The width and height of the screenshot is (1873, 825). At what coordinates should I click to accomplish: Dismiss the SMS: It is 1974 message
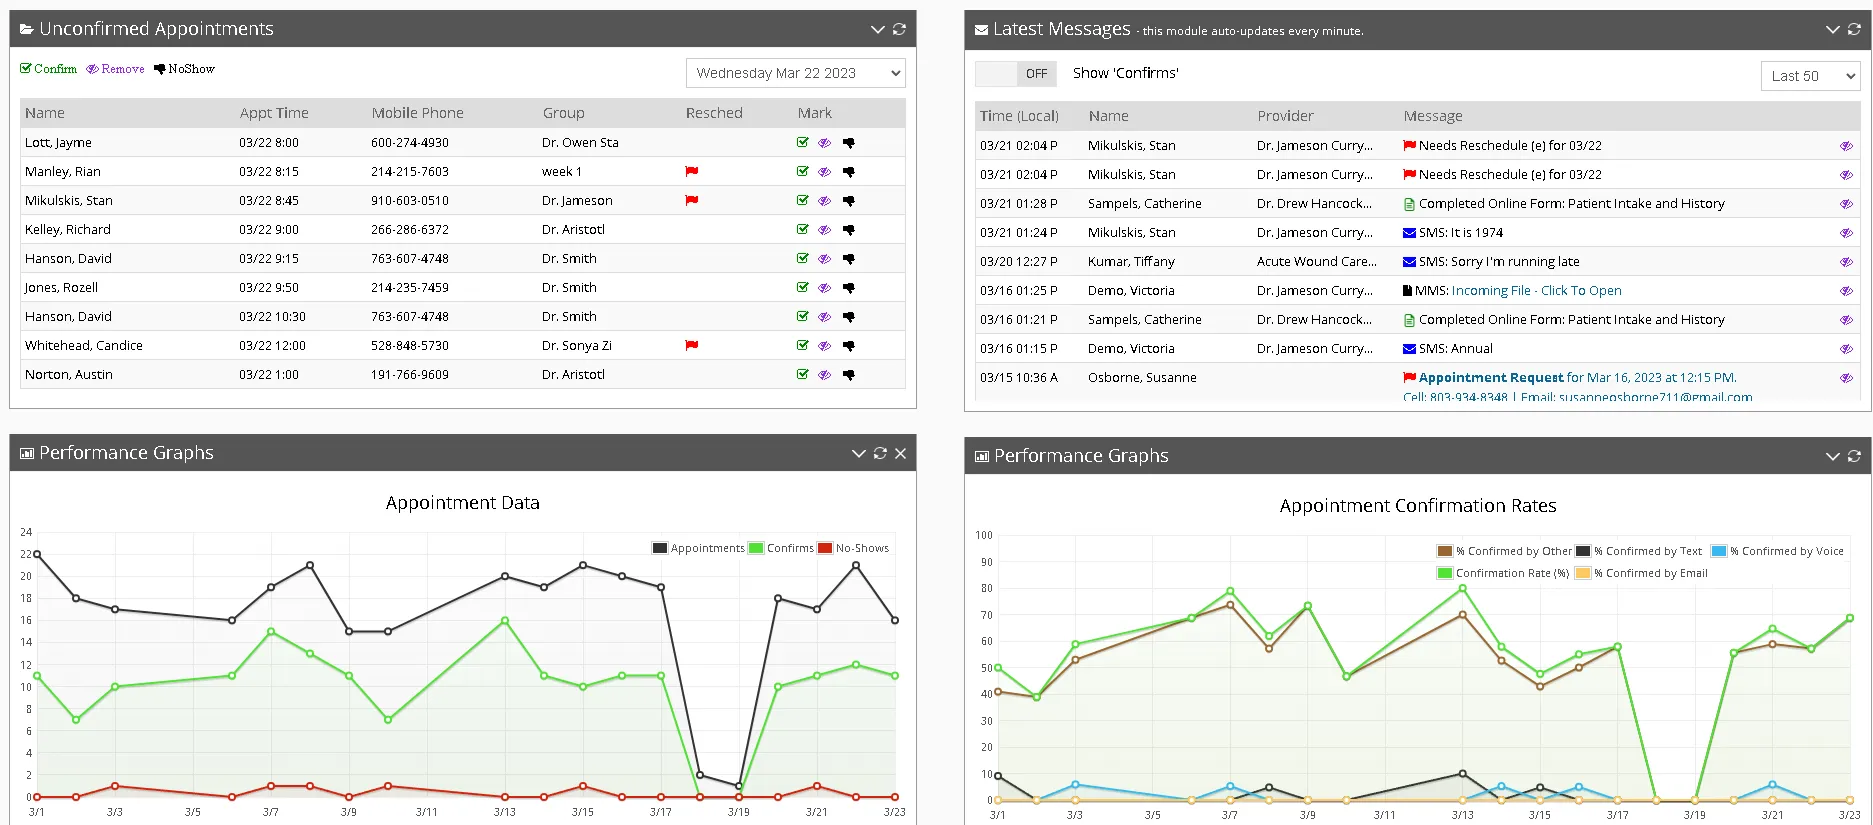click(1846, 233)
